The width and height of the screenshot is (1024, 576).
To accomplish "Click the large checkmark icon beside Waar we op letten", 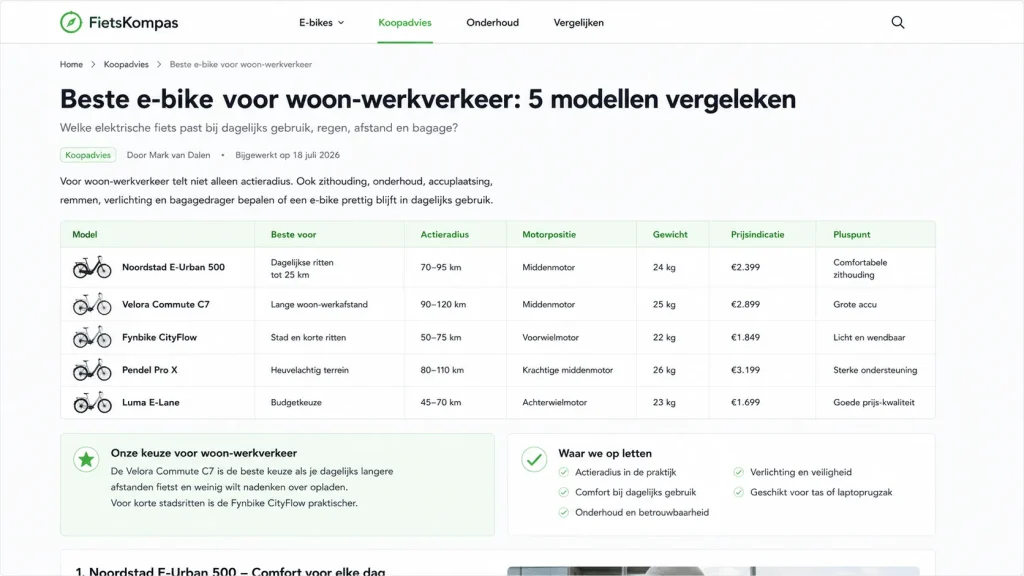I will (x=534, y=460).
